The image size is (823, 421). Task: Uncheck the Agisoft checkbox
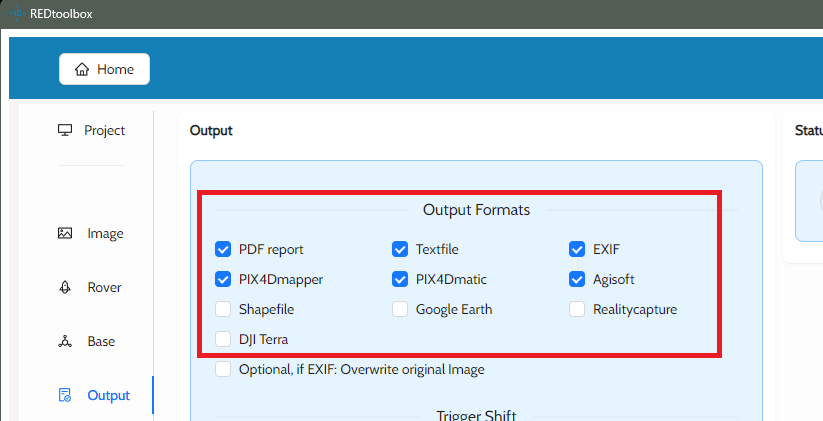coord(577,279)
